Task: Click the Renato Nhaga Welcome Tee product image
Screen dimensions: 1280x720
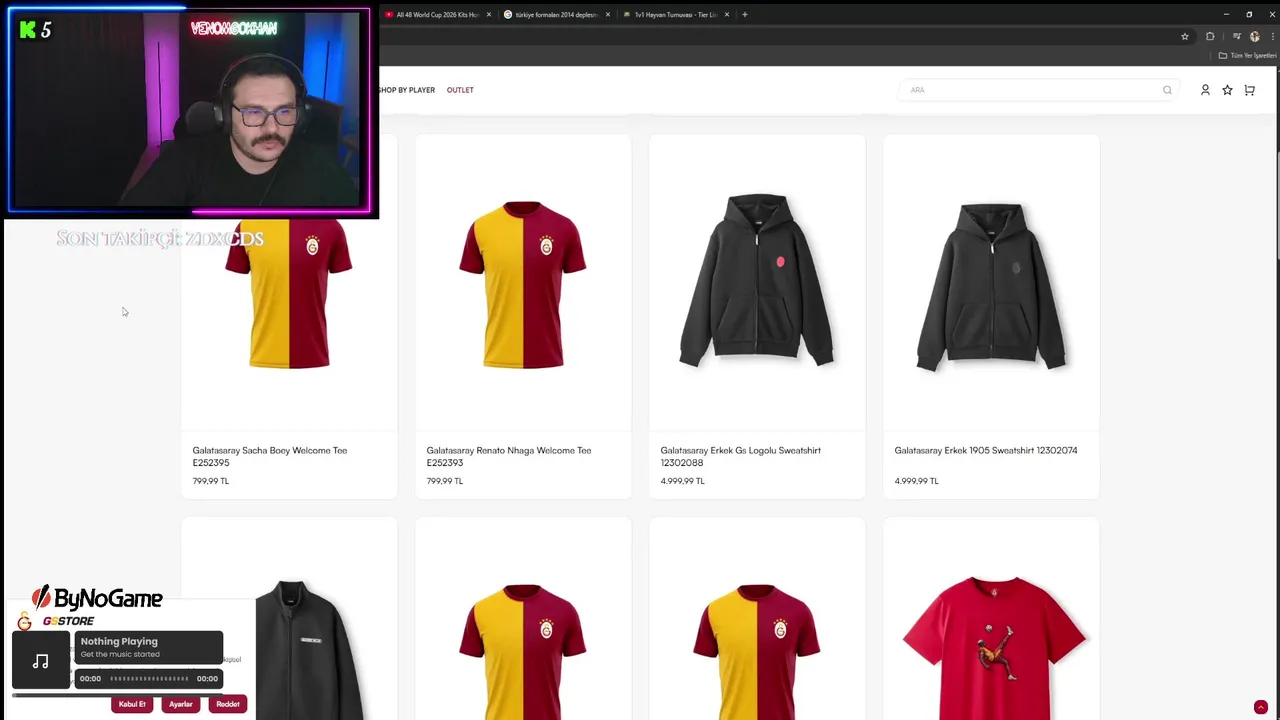Action: [x=523, y=284]
